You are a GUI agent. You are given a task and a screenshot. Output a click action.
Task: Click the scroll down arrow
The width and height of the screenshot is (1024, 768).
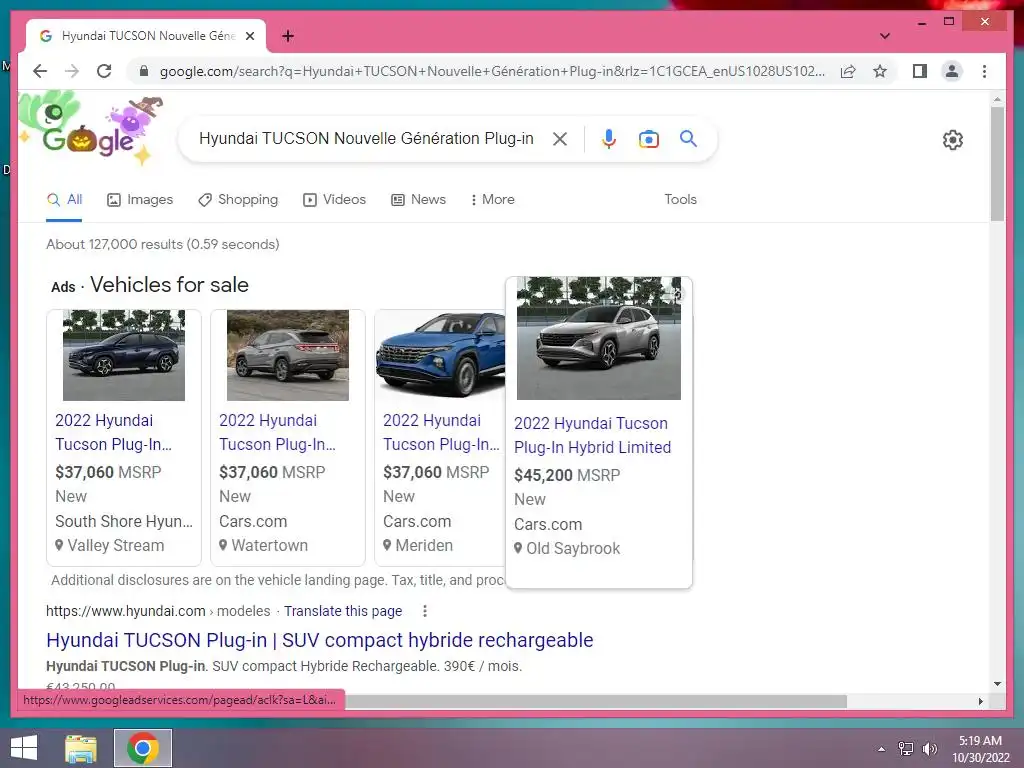997,684
